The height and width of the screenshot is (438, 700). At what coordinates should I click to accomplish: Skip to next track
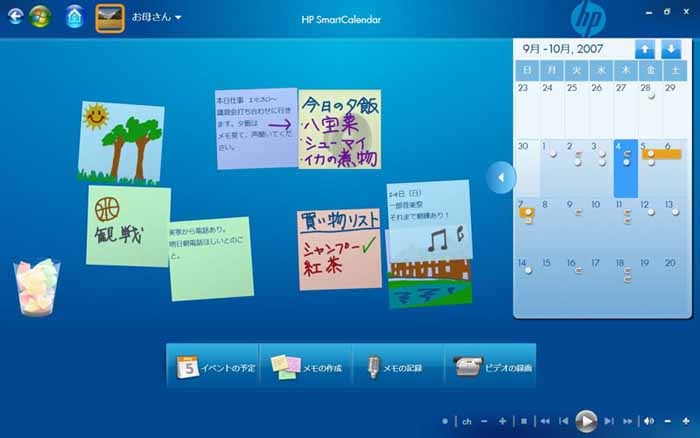pos(608,421)
